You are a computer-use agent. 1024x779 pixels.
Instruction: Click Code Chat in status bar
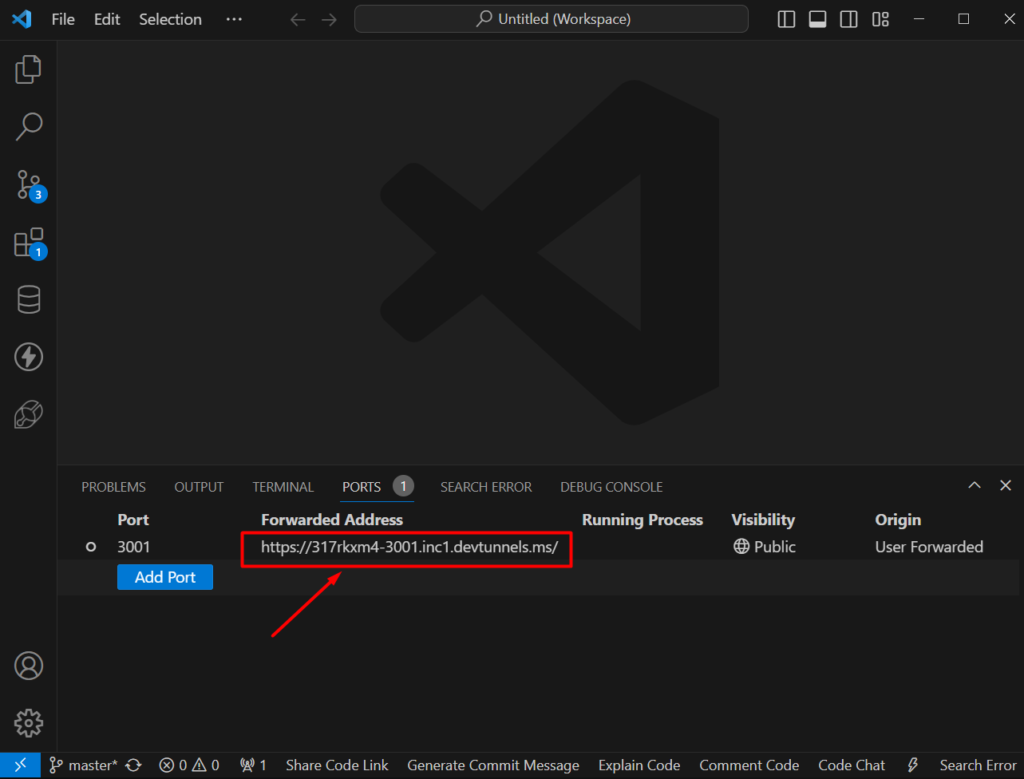point(852,765)
